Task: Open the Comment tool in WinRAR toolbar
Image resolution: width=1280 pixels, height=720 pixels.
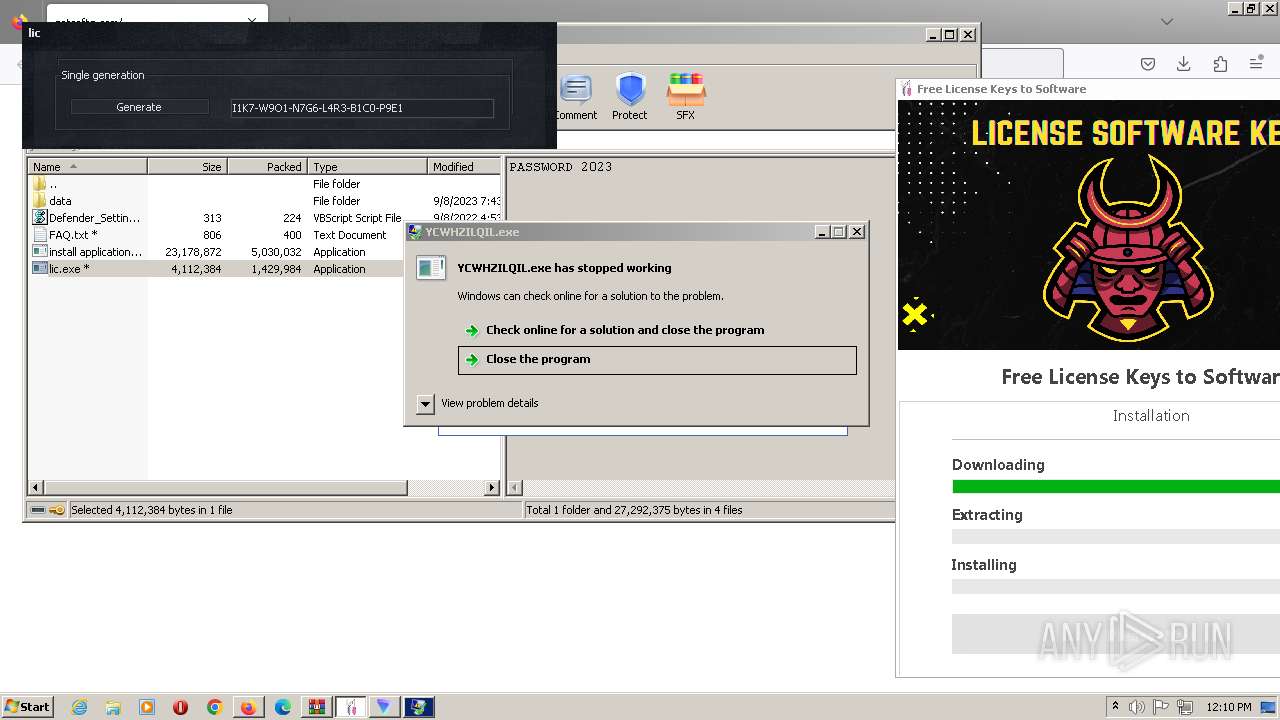Action: pyautogui.click(x=576, y=97)
